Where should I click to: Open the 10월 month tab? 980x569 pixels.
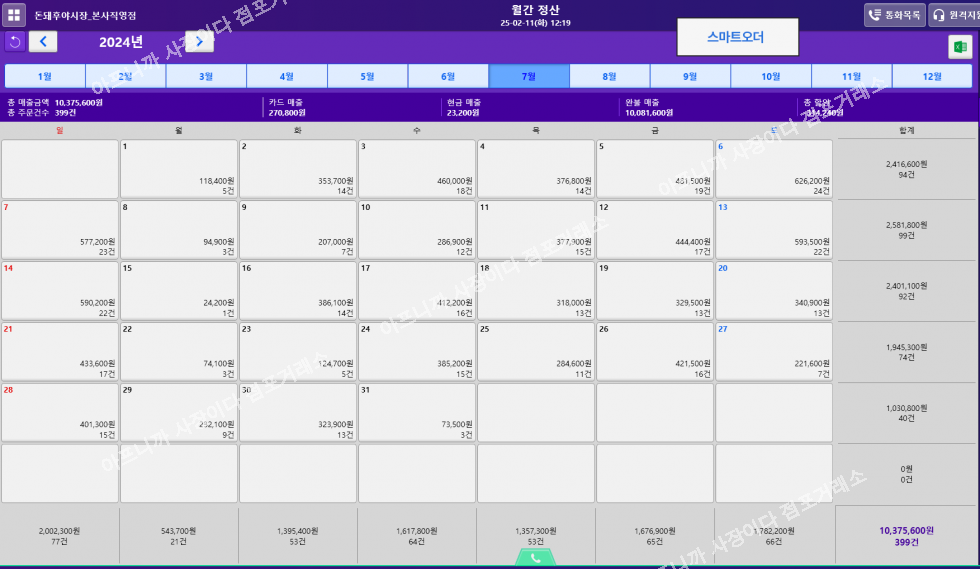tap(770, 76)
